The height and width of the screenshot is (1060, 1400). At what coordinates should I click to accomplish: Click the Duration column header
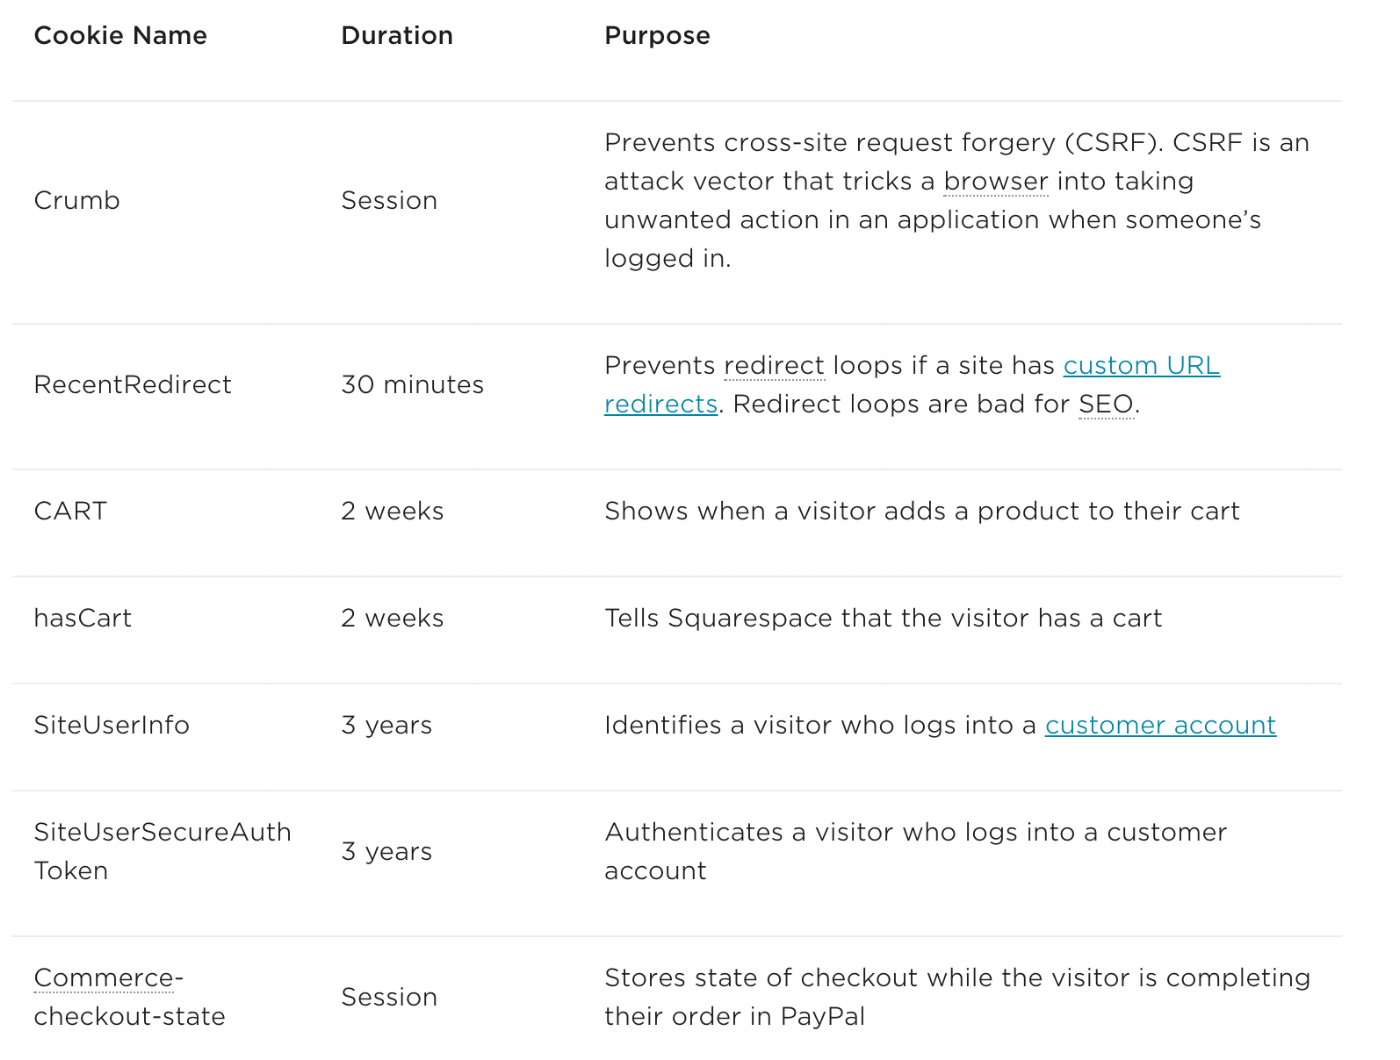click(397, 36)
